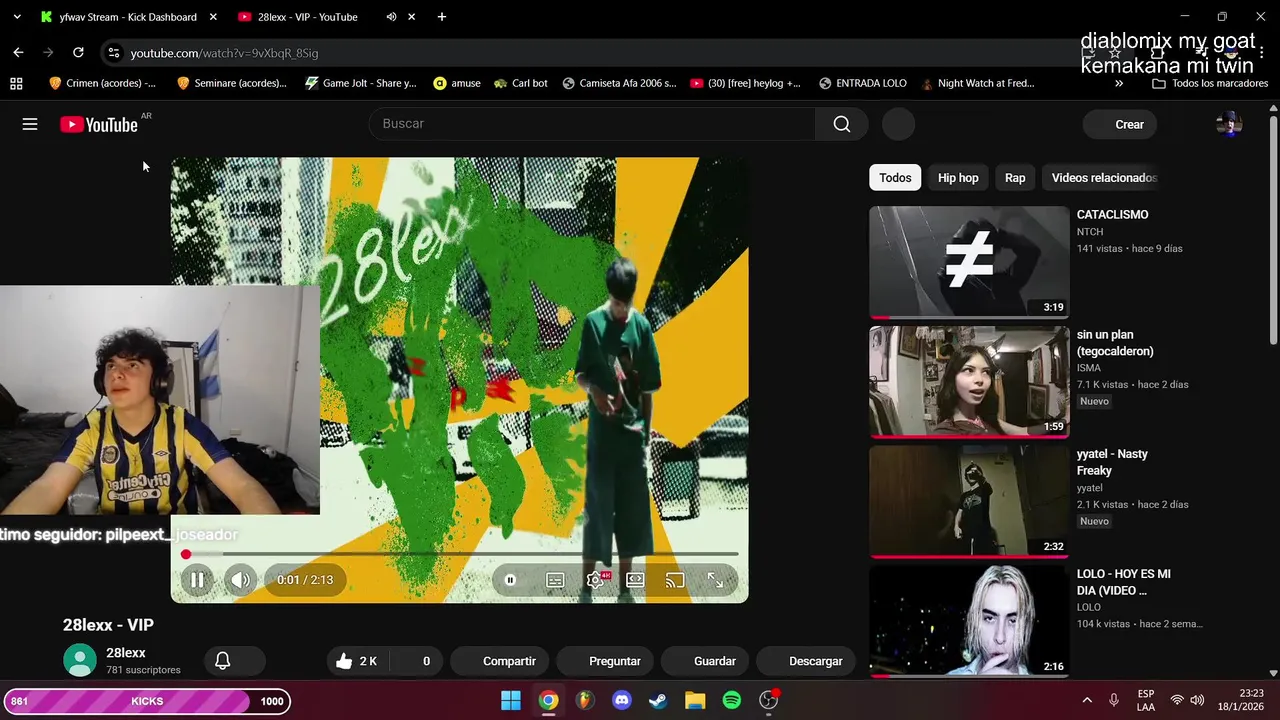Open the Chrome apps grid in the bookmarks bar

click(16, 83)
